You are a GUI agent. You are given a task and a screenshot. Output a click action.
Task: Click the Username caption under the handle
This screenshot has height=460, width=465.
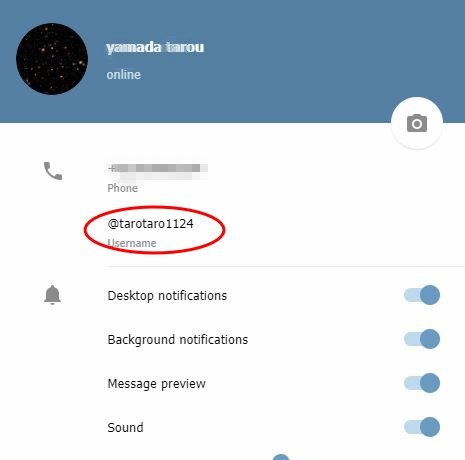132,243
